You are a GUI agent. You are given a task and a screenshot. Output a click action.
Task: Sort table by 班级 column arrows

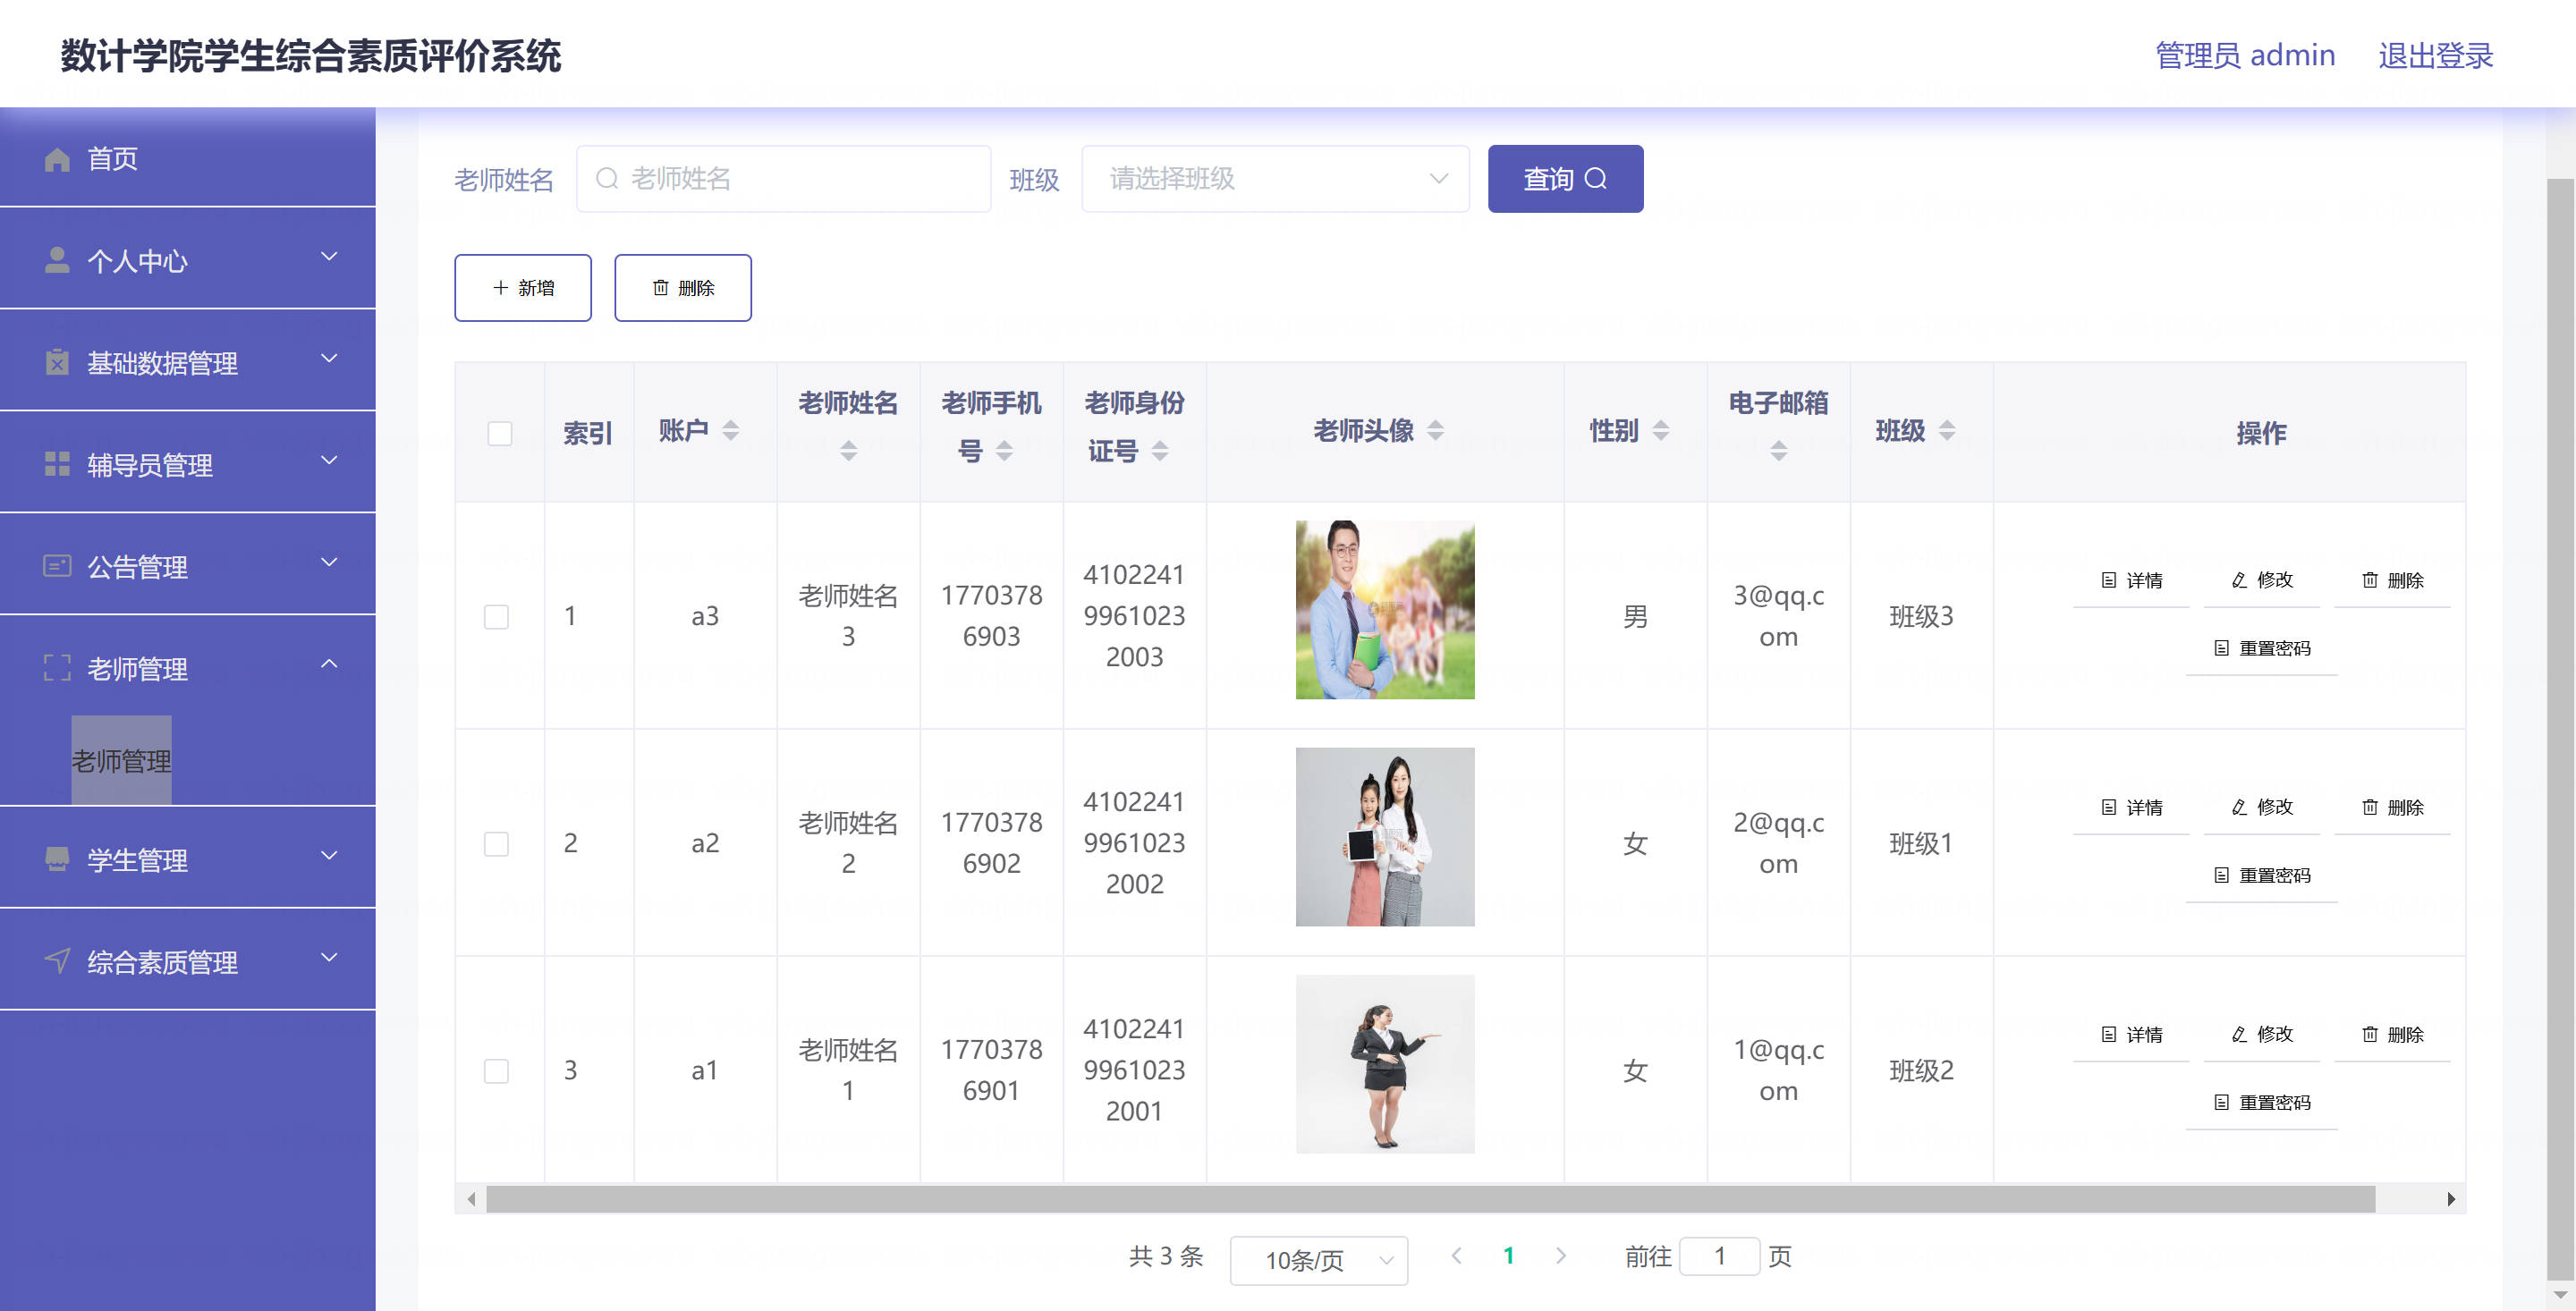(x=1947, y=431)
